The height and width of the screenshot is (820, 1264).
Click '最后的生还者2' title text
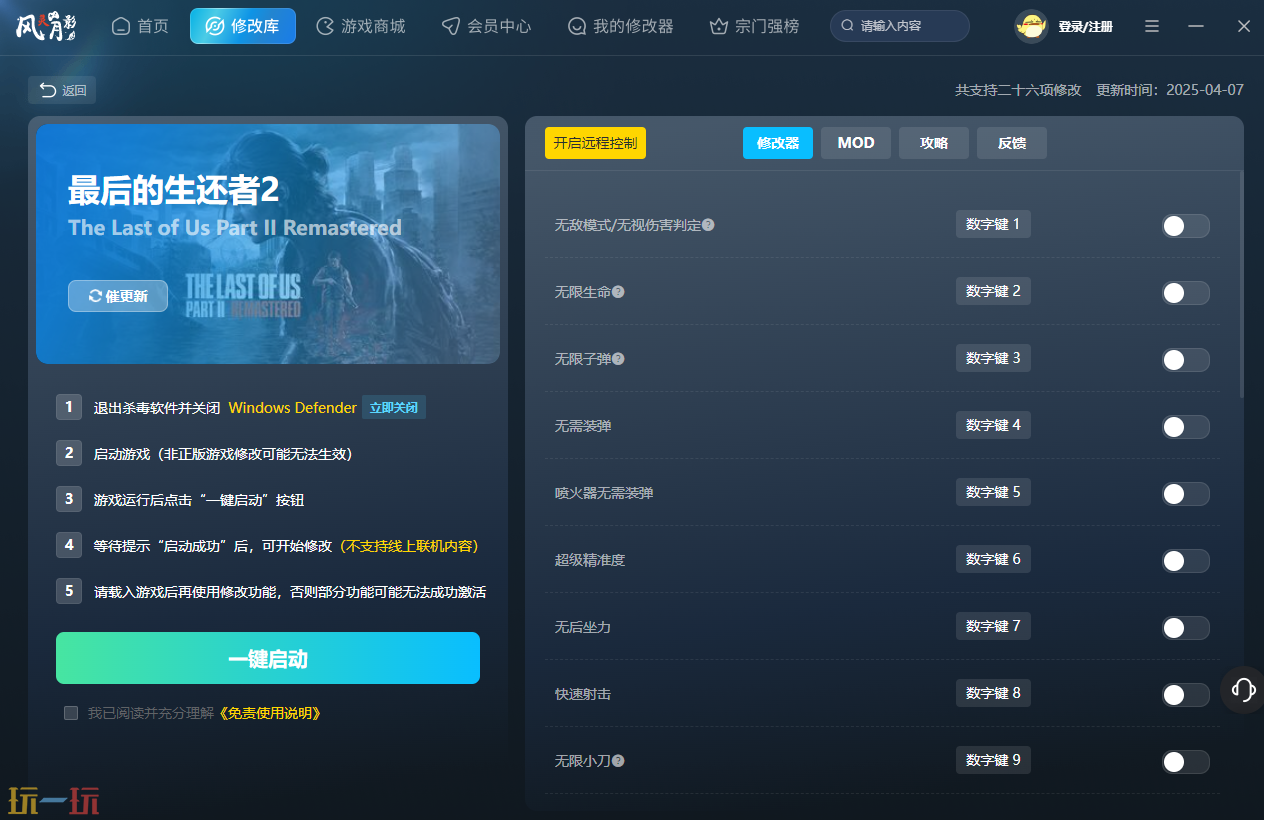173,190
